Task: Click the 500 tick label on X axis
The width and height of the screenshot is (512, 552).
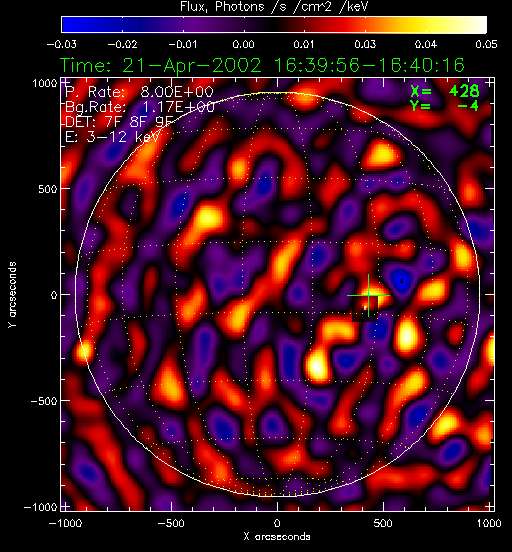Action: pyautogui.click(x=383, y=523)
